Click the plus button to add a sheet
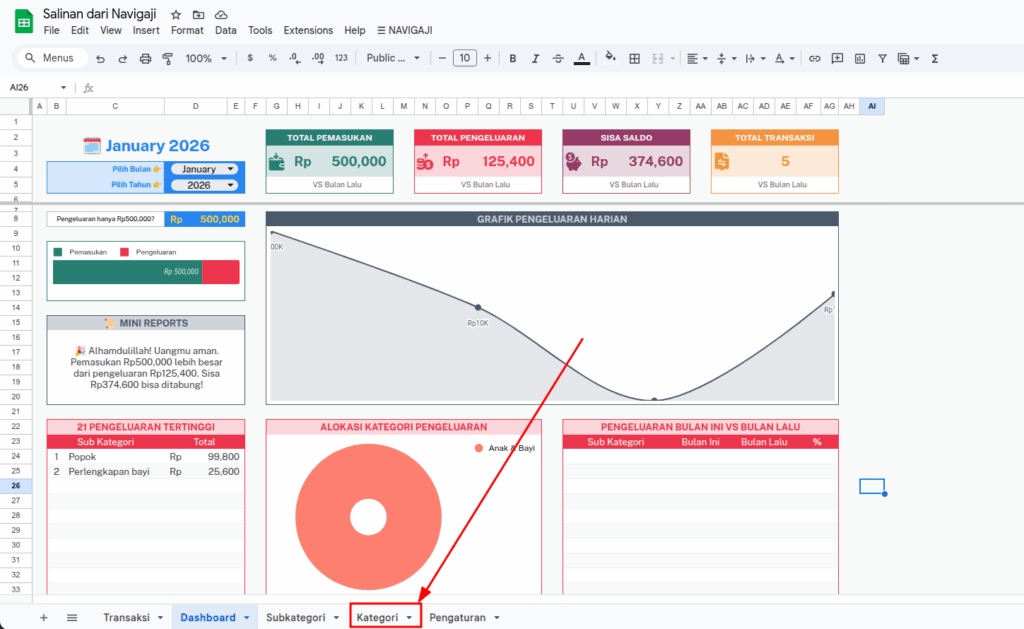The width and height of the screenshot is (1024, 629). [43, 618]
